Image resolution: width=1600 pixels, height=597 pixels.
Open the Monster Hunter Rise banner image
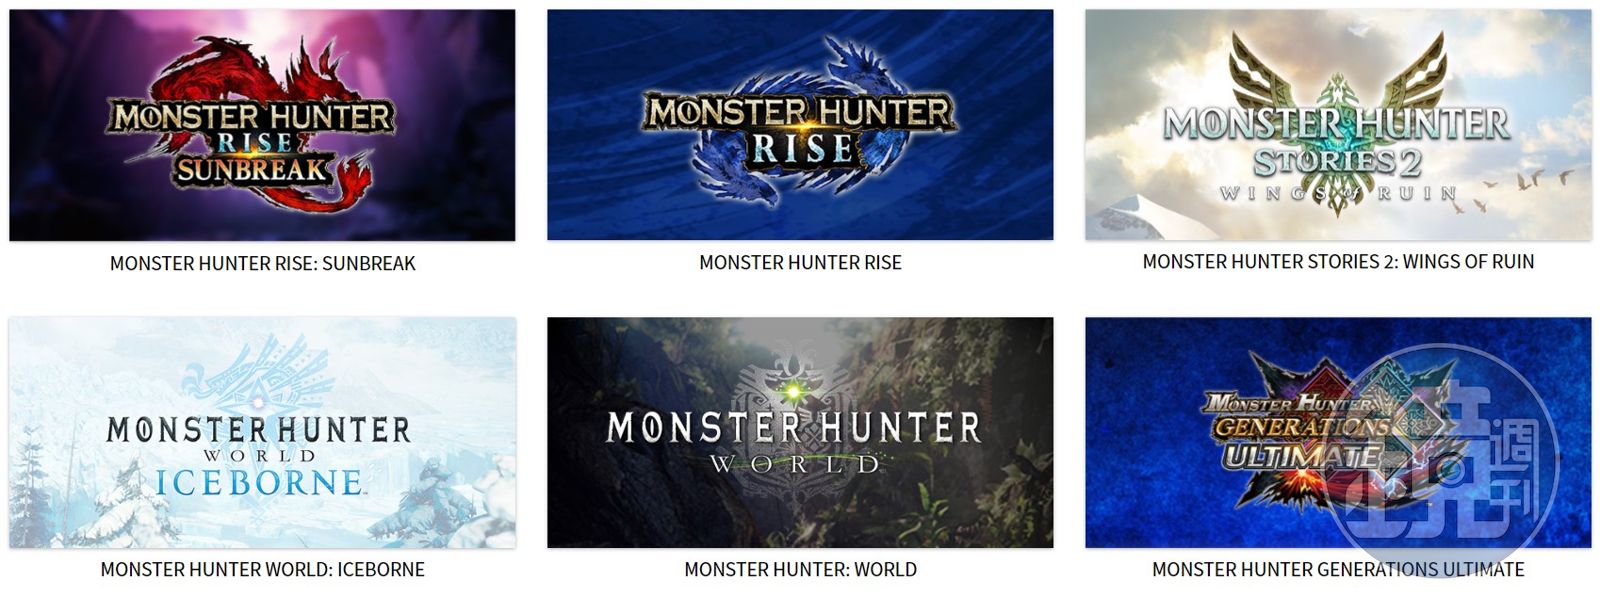[800, 125]
